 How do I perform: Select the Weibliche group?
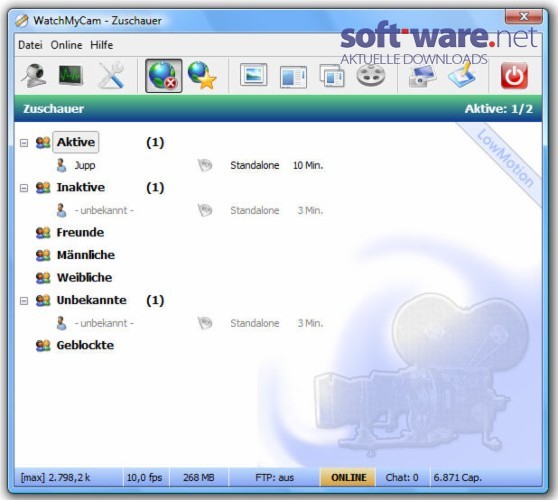click(x=84, y=278)
